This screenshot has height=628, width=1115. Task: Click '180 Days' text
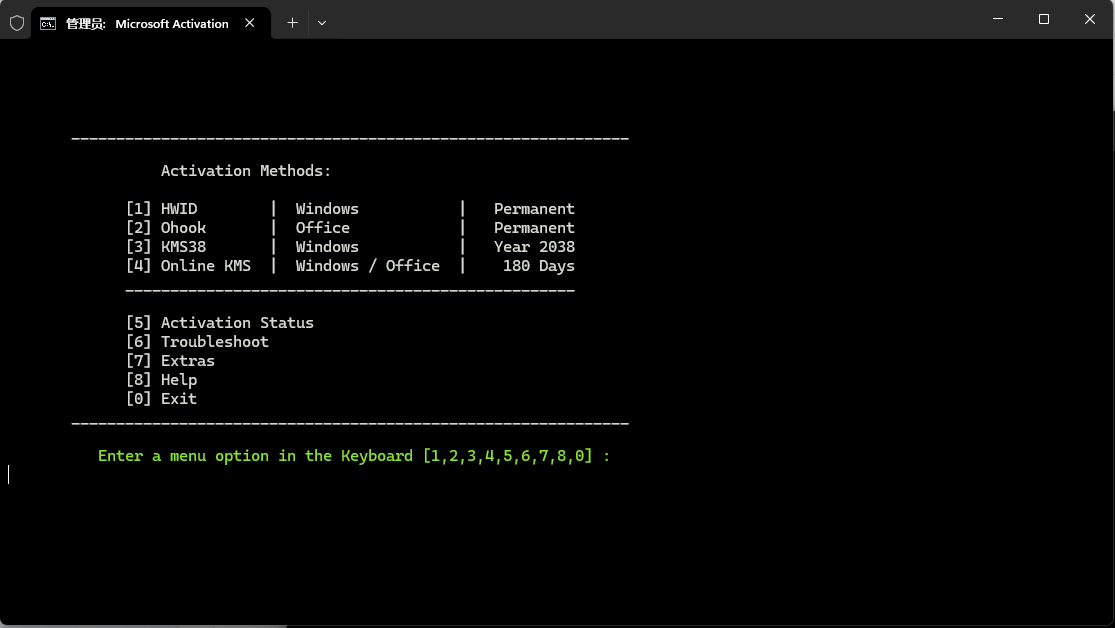tap(538, 266)
